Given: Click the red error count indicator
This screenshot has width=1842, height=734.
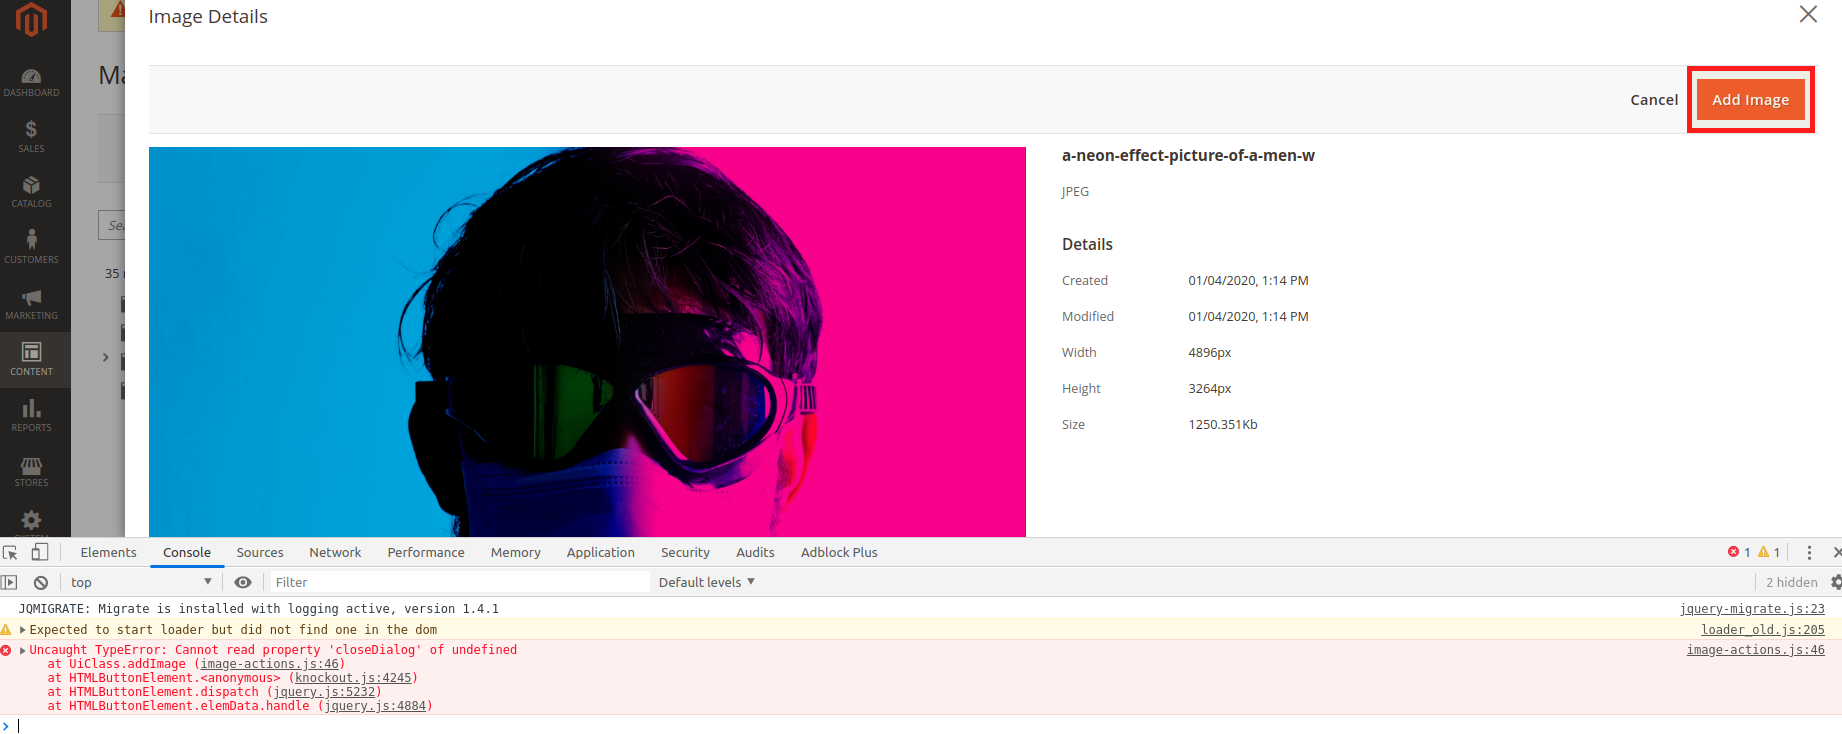Looking at the screenshot, I should tap(1739, 552).
